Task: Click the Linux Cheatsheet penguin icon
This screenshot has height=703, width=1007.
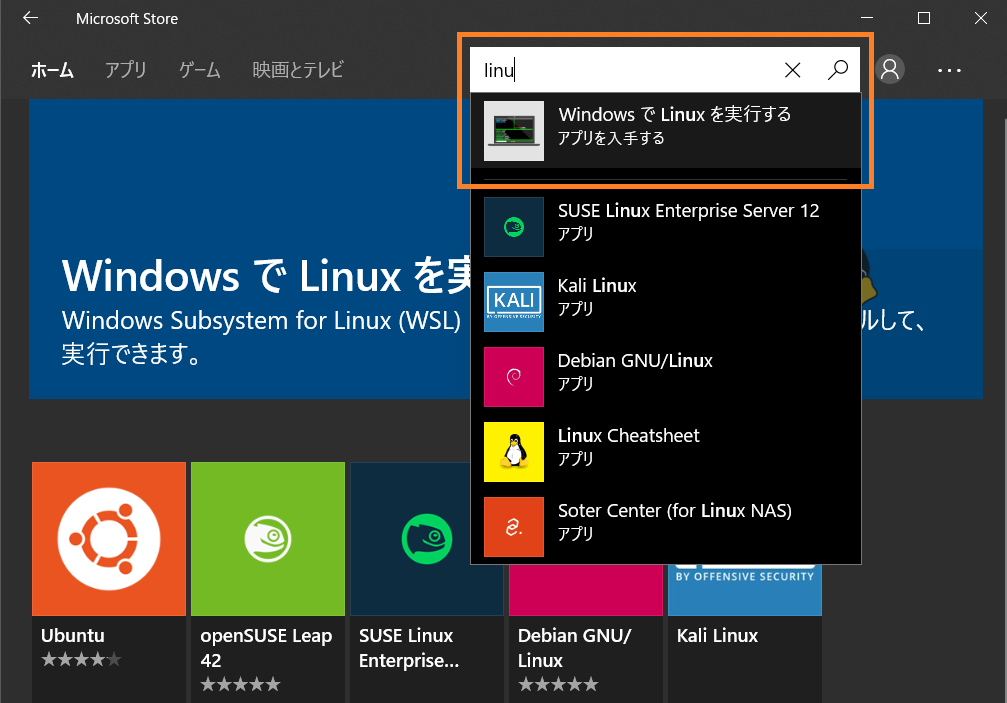Action: click(514, 452)
